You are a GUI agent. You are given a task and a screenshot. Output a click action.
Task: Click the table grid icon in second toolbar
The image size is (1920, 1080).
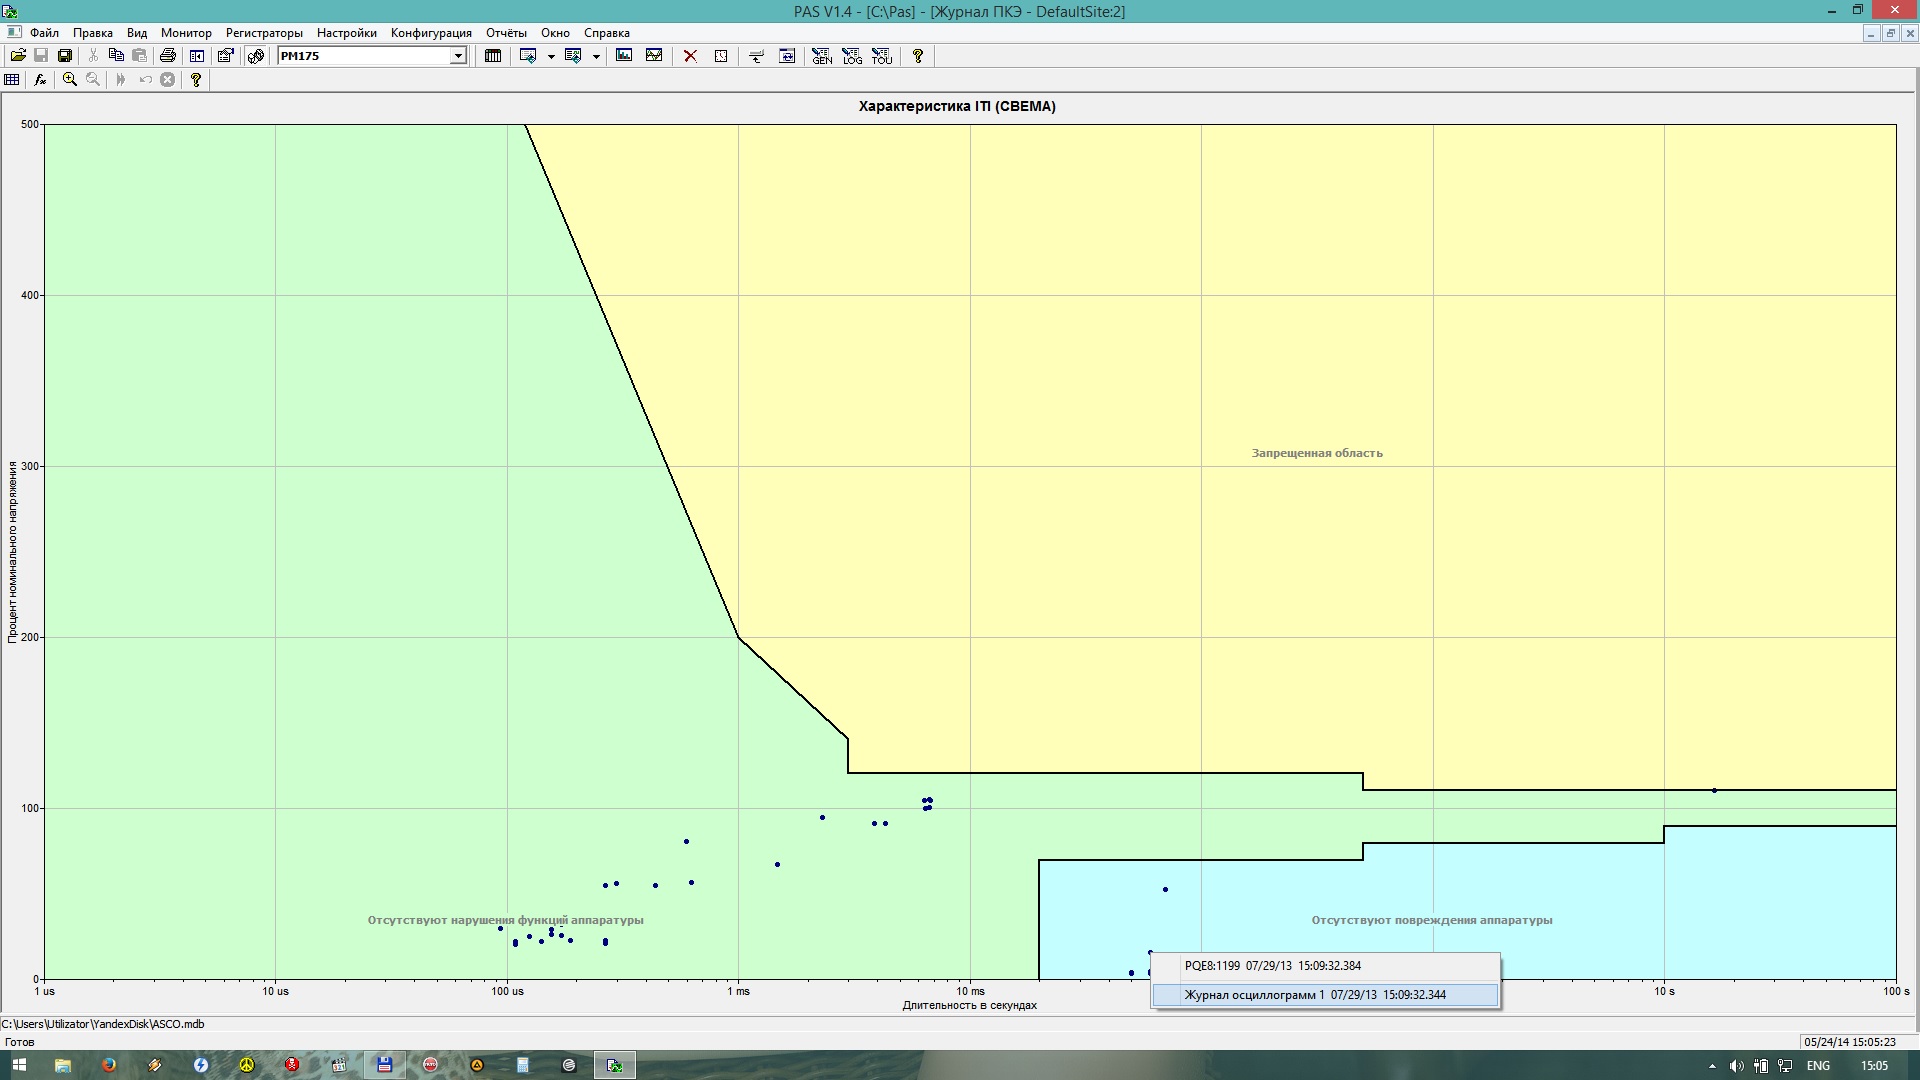[12, 79]
